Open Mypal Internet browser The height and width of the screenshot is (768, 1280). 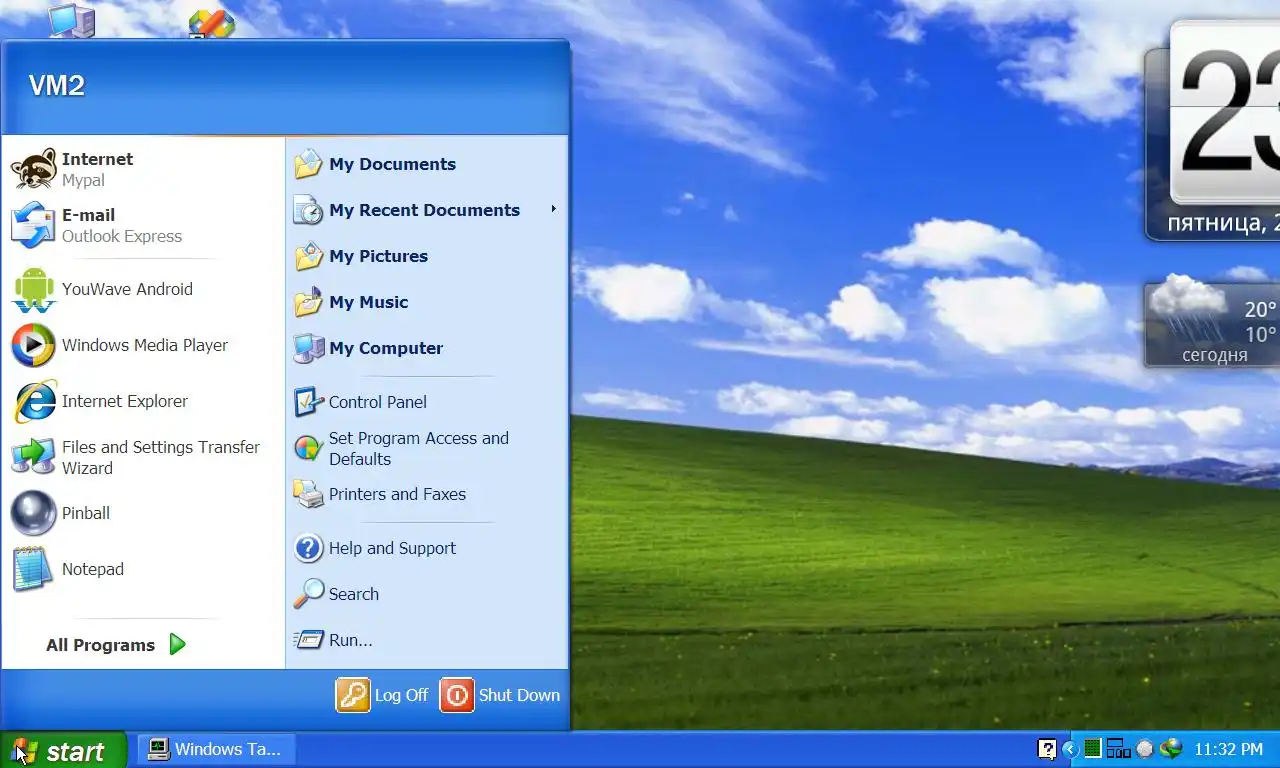[x=143, y=169]
